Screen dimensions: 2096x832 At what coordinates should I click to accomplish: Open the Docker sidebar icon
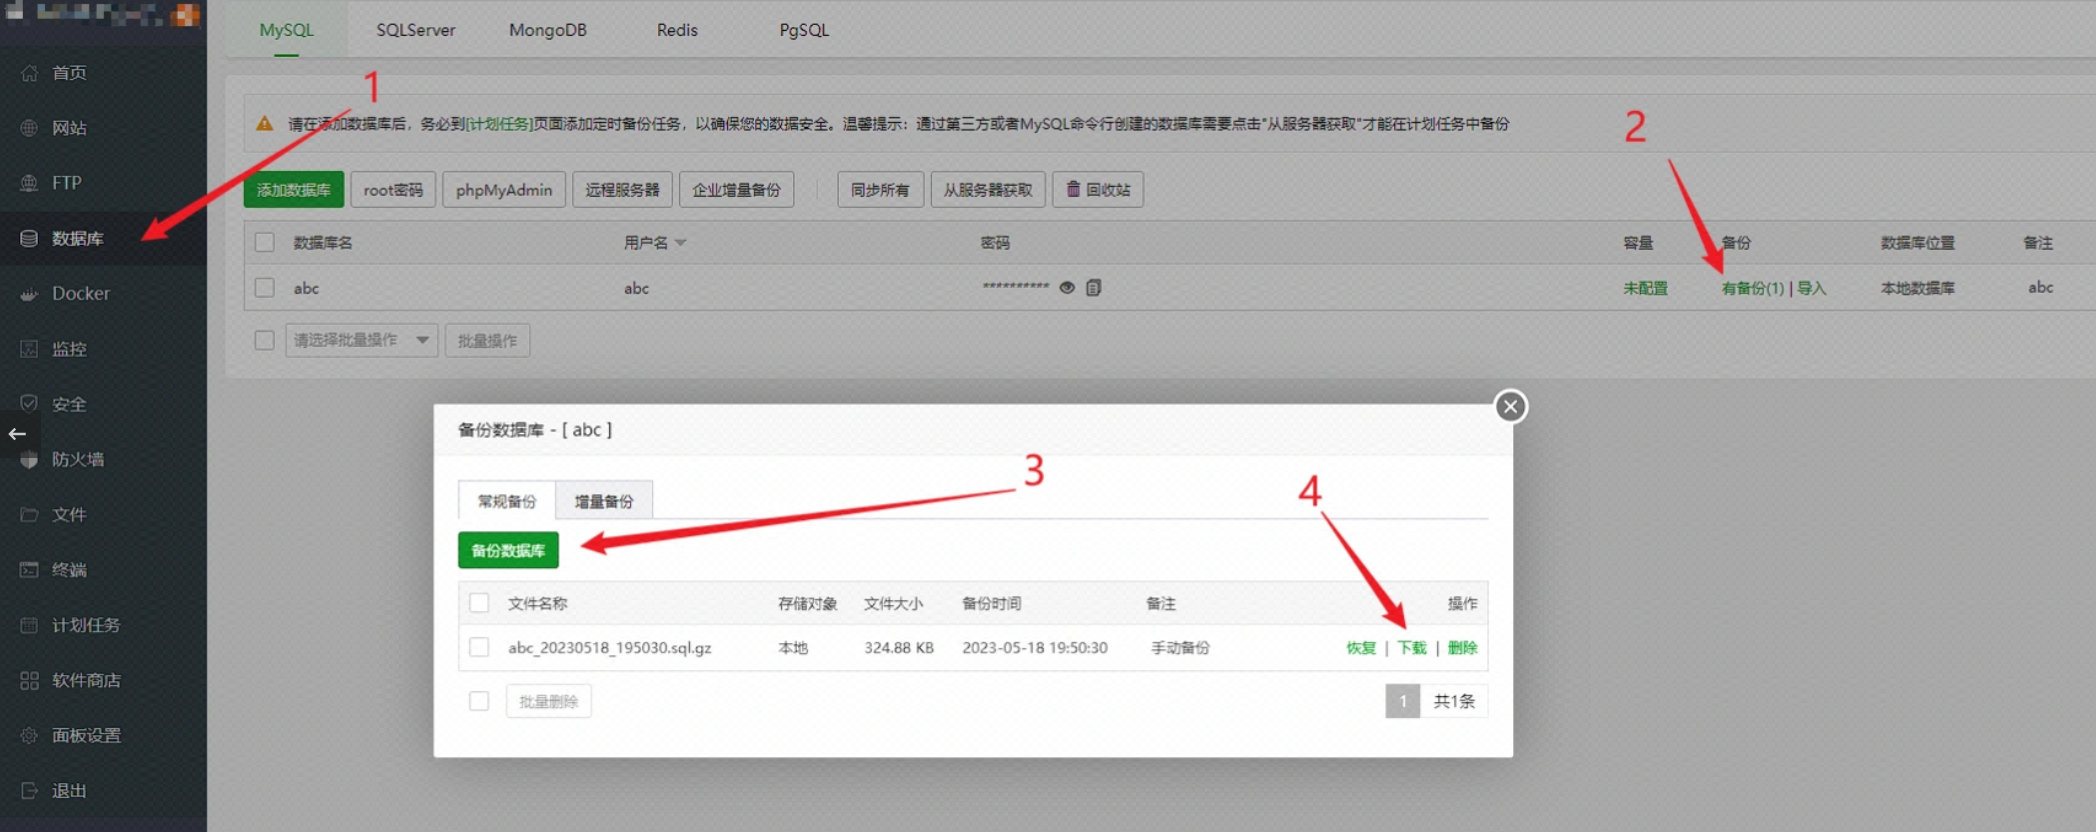[x=29, y=294]
